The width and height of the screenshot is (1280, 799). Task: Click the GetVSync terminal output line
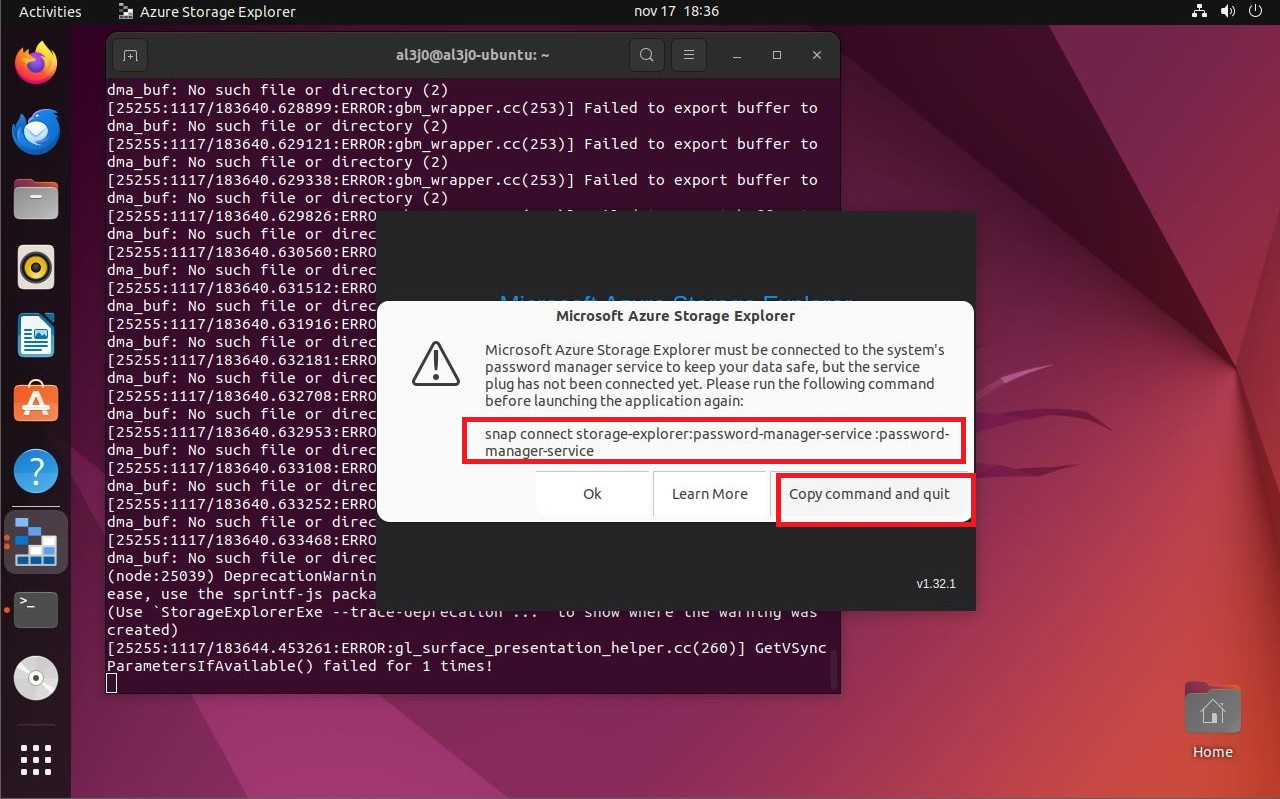[467, 657]
